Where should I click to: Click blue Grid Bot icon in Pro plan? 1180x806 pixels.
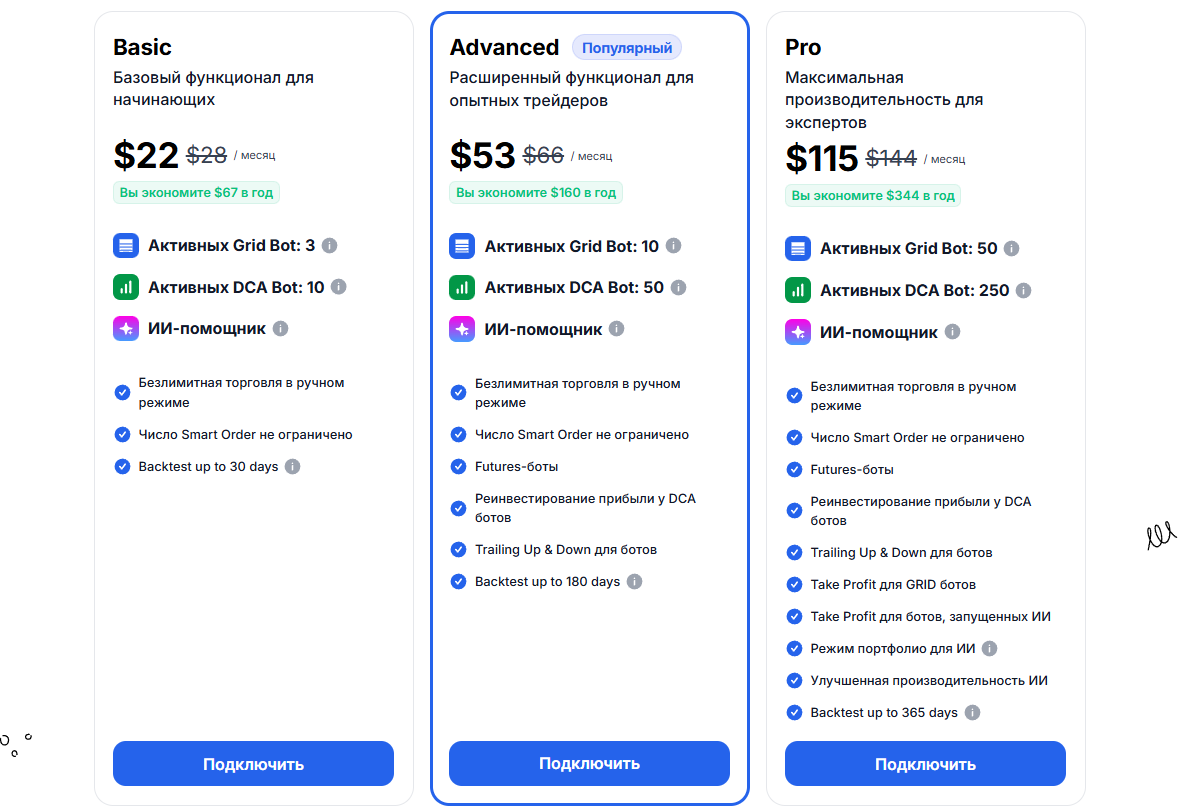click(x=798, y=248)
